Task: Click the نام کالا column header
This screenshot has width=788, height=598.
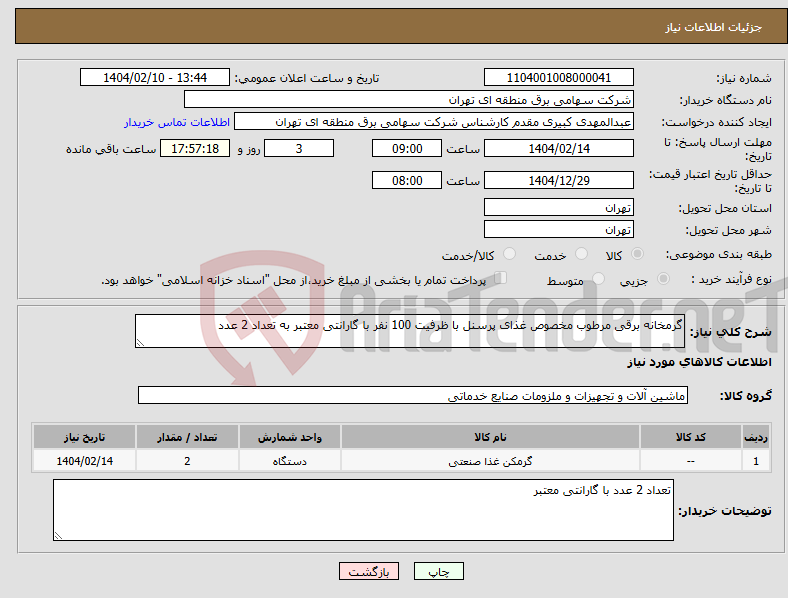Action: click(490, 437)
